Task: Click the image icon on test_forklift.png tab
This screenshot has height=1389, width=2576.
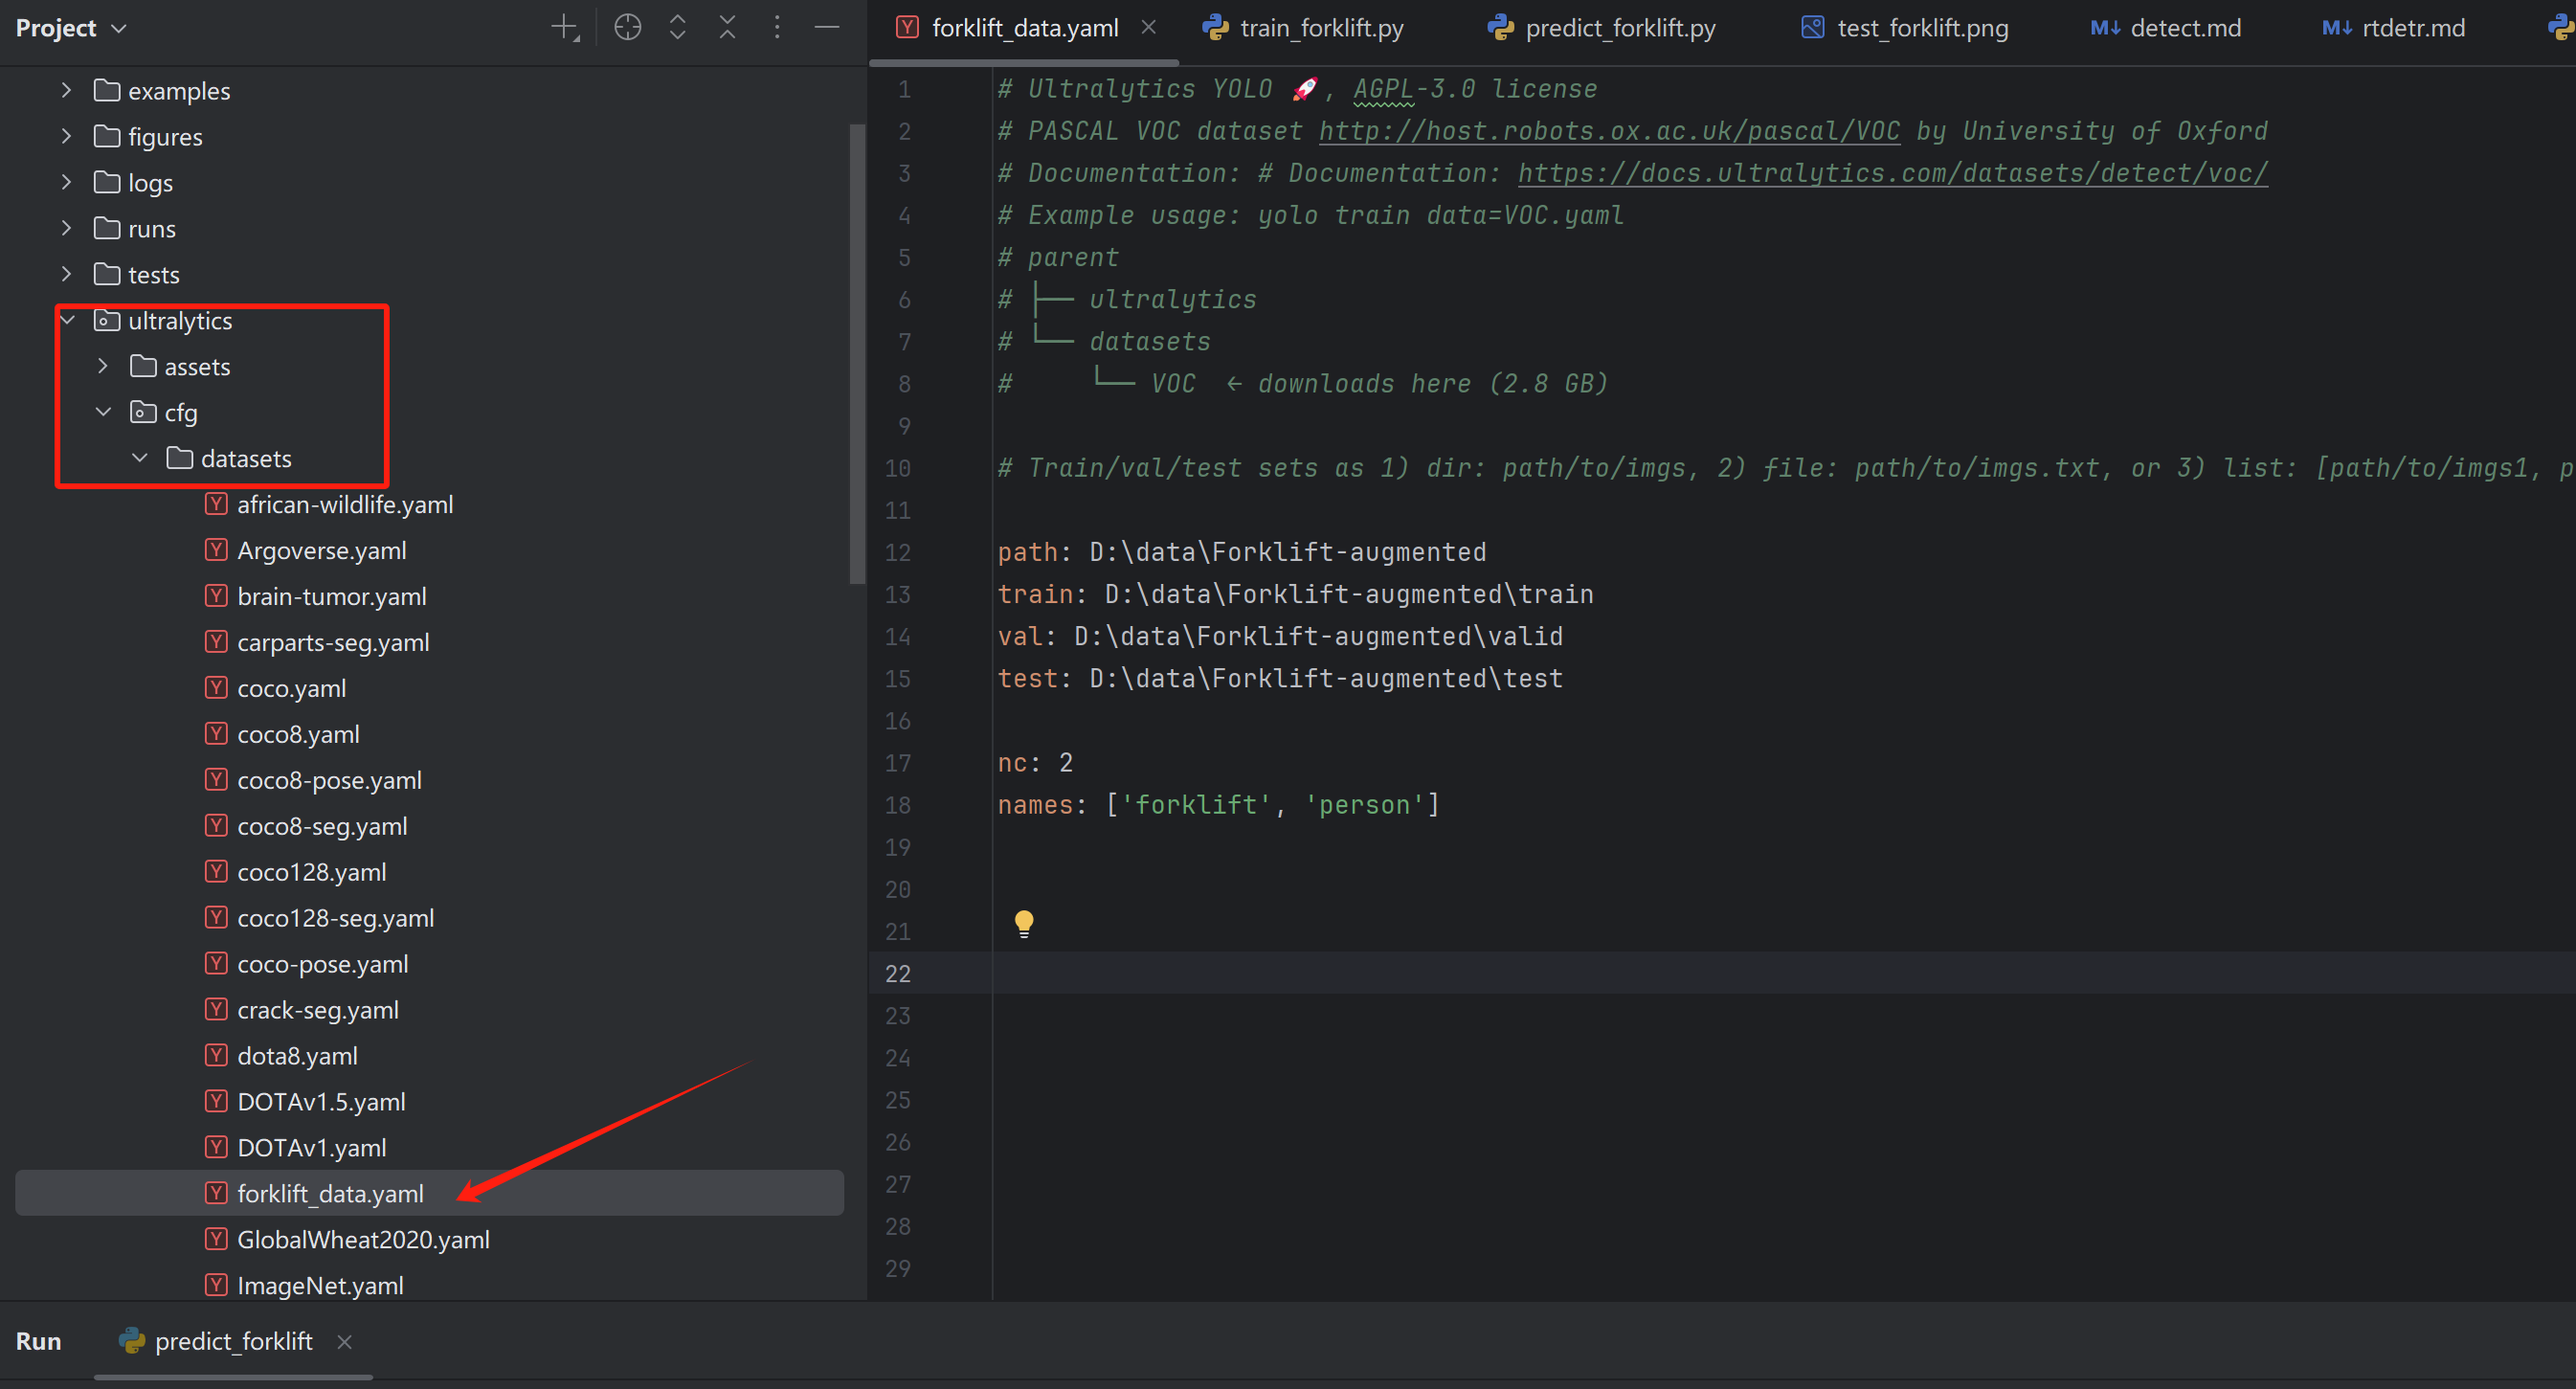Action: [x=1811, y=27]
